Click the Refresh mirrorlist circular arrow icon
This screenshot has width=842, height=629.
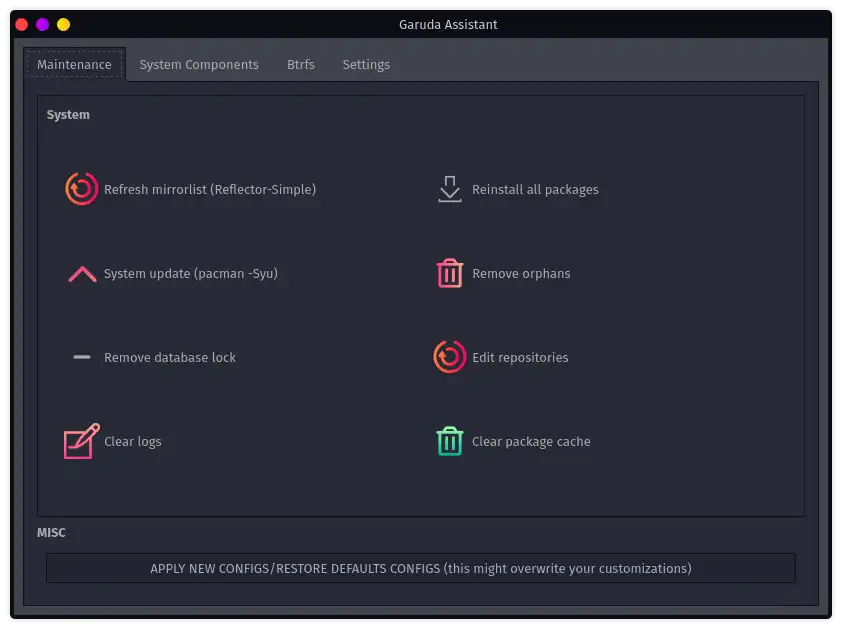(x=81, y=189)
